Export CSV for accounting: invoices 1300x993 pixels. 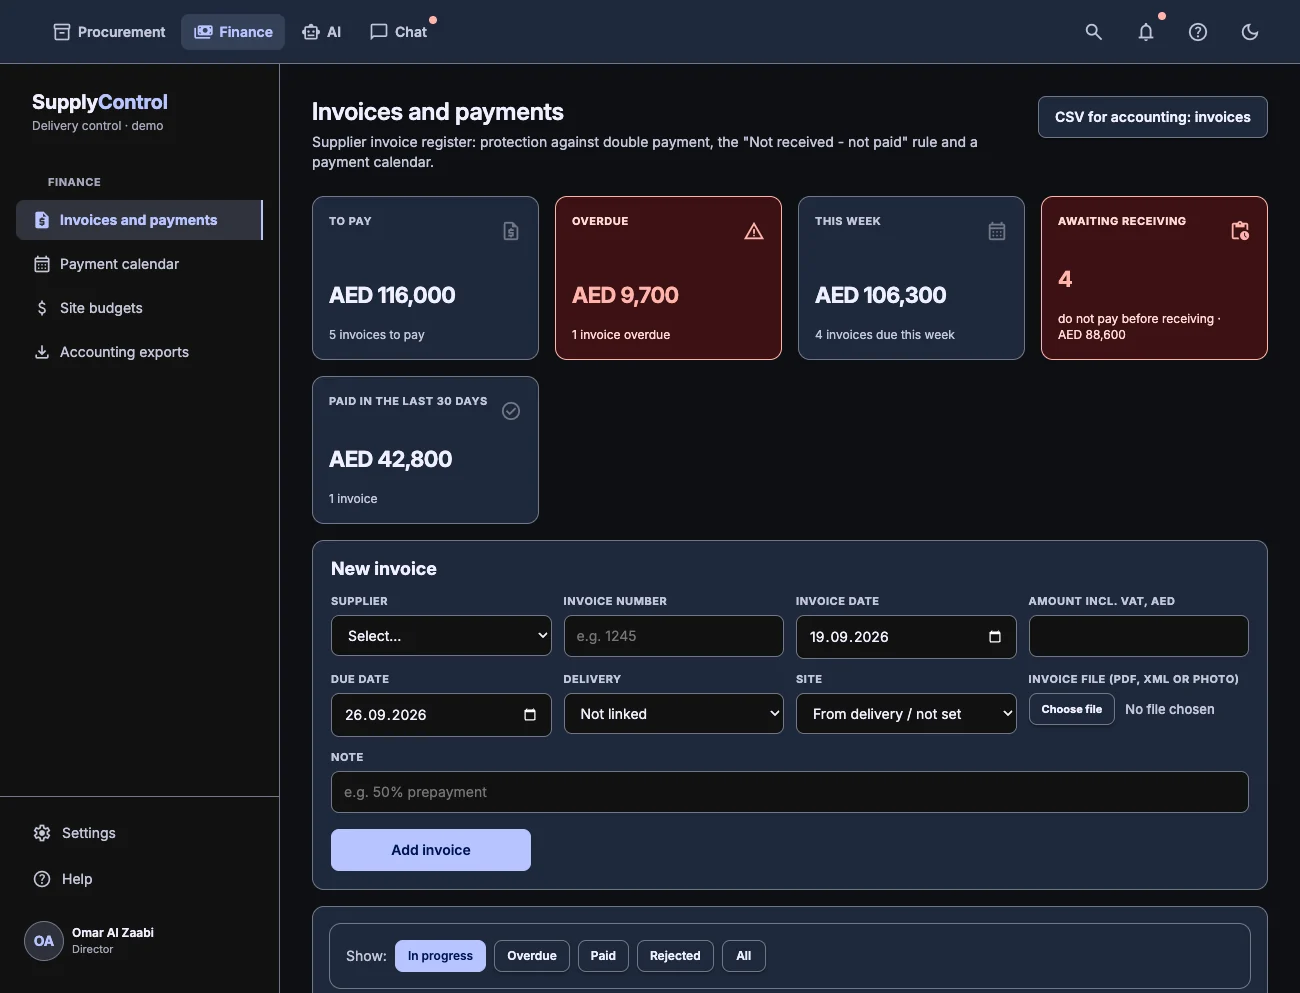pyautogui.click(x=1152, y=117)
